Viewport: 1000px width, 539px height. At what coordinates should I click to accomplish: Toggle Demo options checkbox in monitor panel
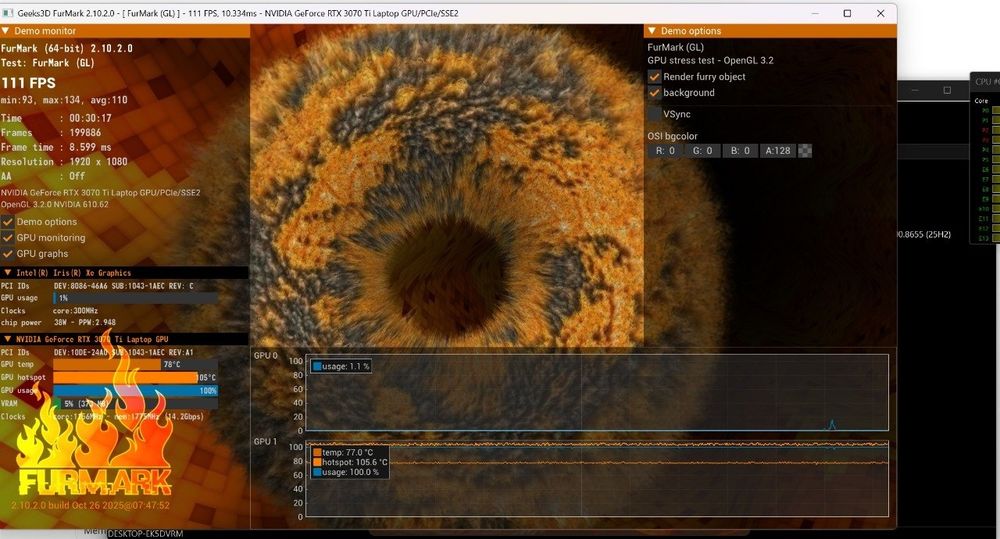pos(8,221)
